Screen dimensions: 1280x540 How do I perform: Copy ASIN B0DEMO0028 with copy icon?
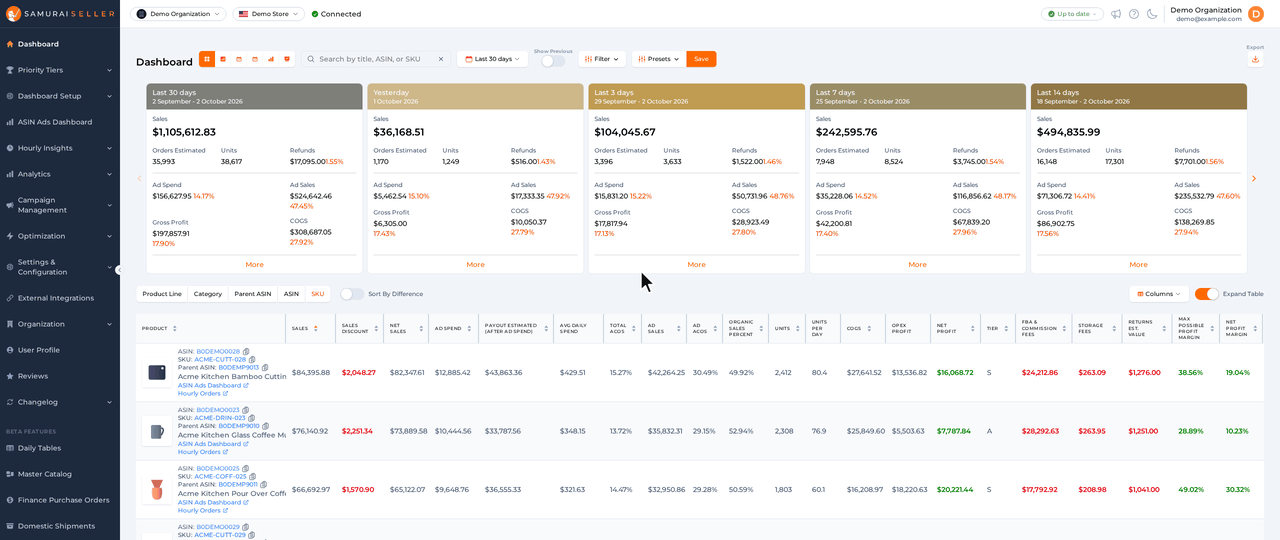coord(246,352)
